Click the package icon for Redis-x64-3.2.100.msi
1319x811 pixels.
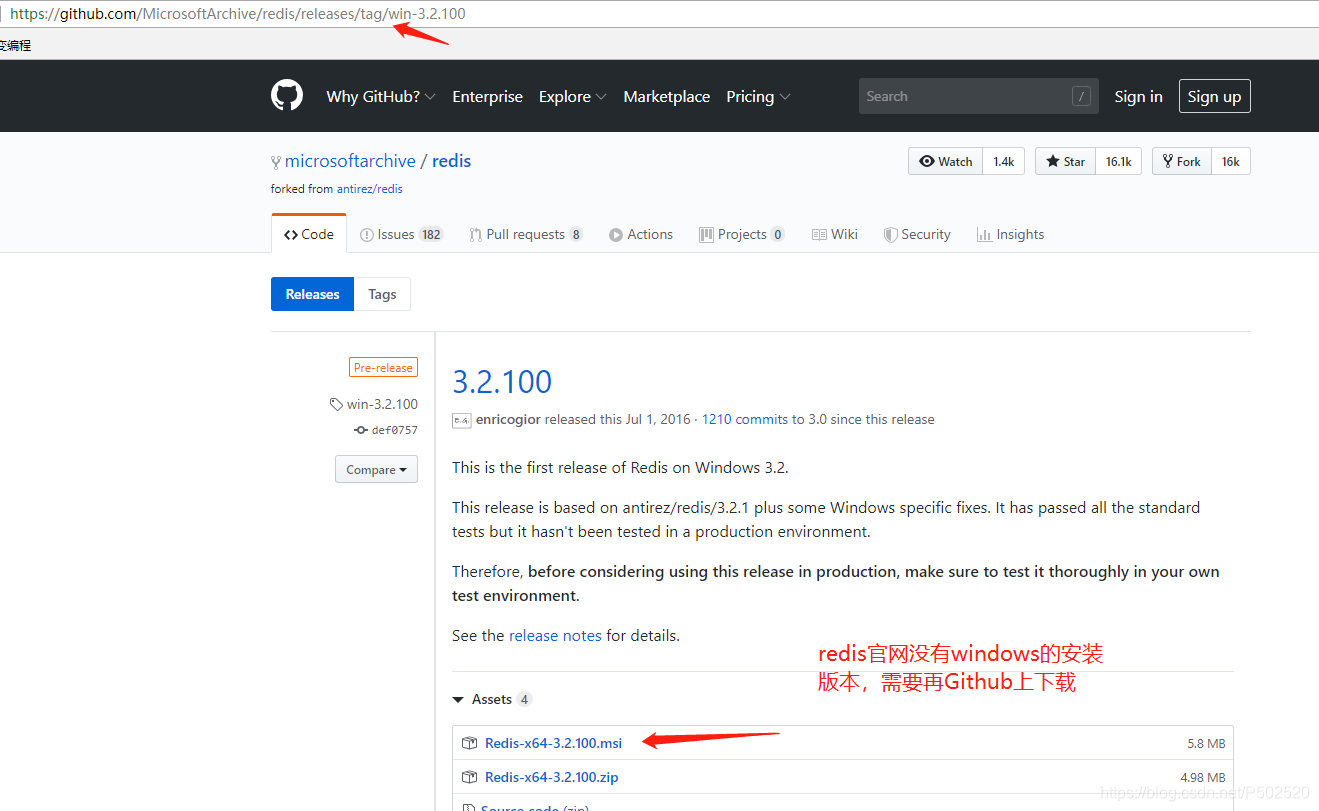tap(469, 743)
